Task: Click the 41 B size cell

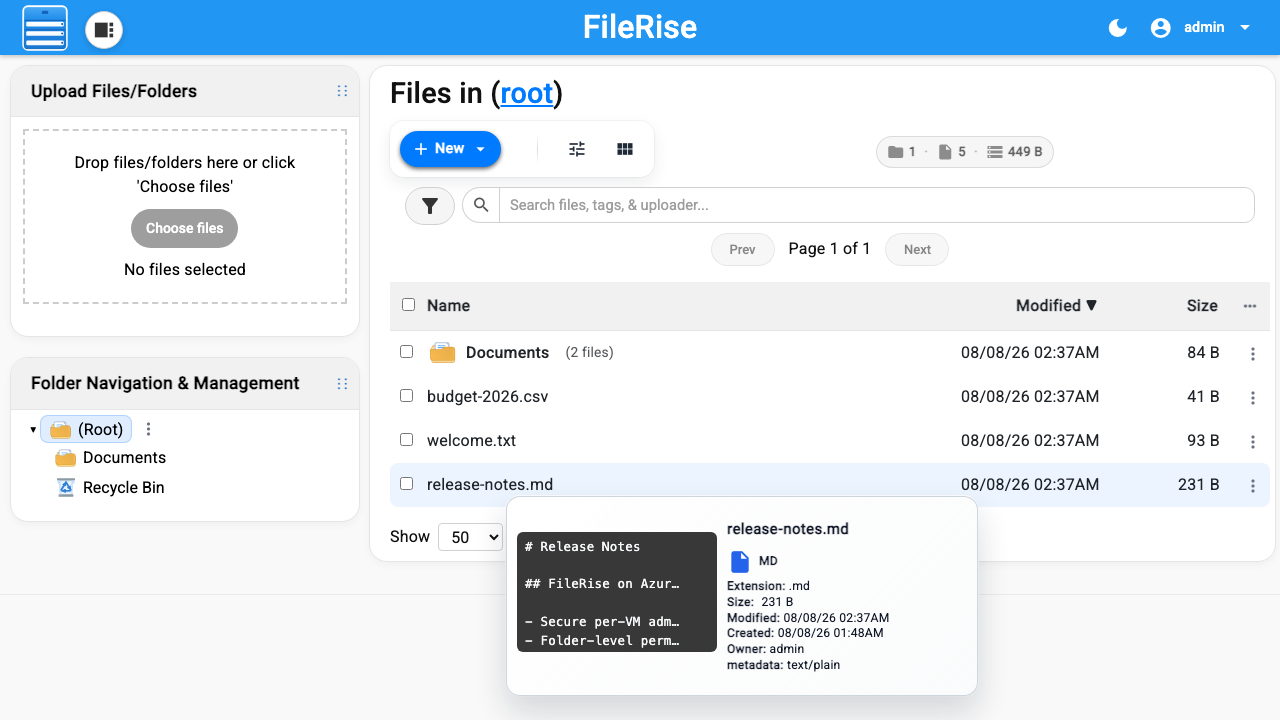Action: coord(1203,397)
